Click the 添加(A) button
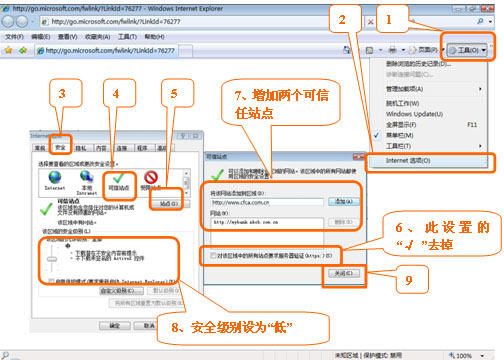The height and width of the screenshot is (360, 504). [343, 202]
